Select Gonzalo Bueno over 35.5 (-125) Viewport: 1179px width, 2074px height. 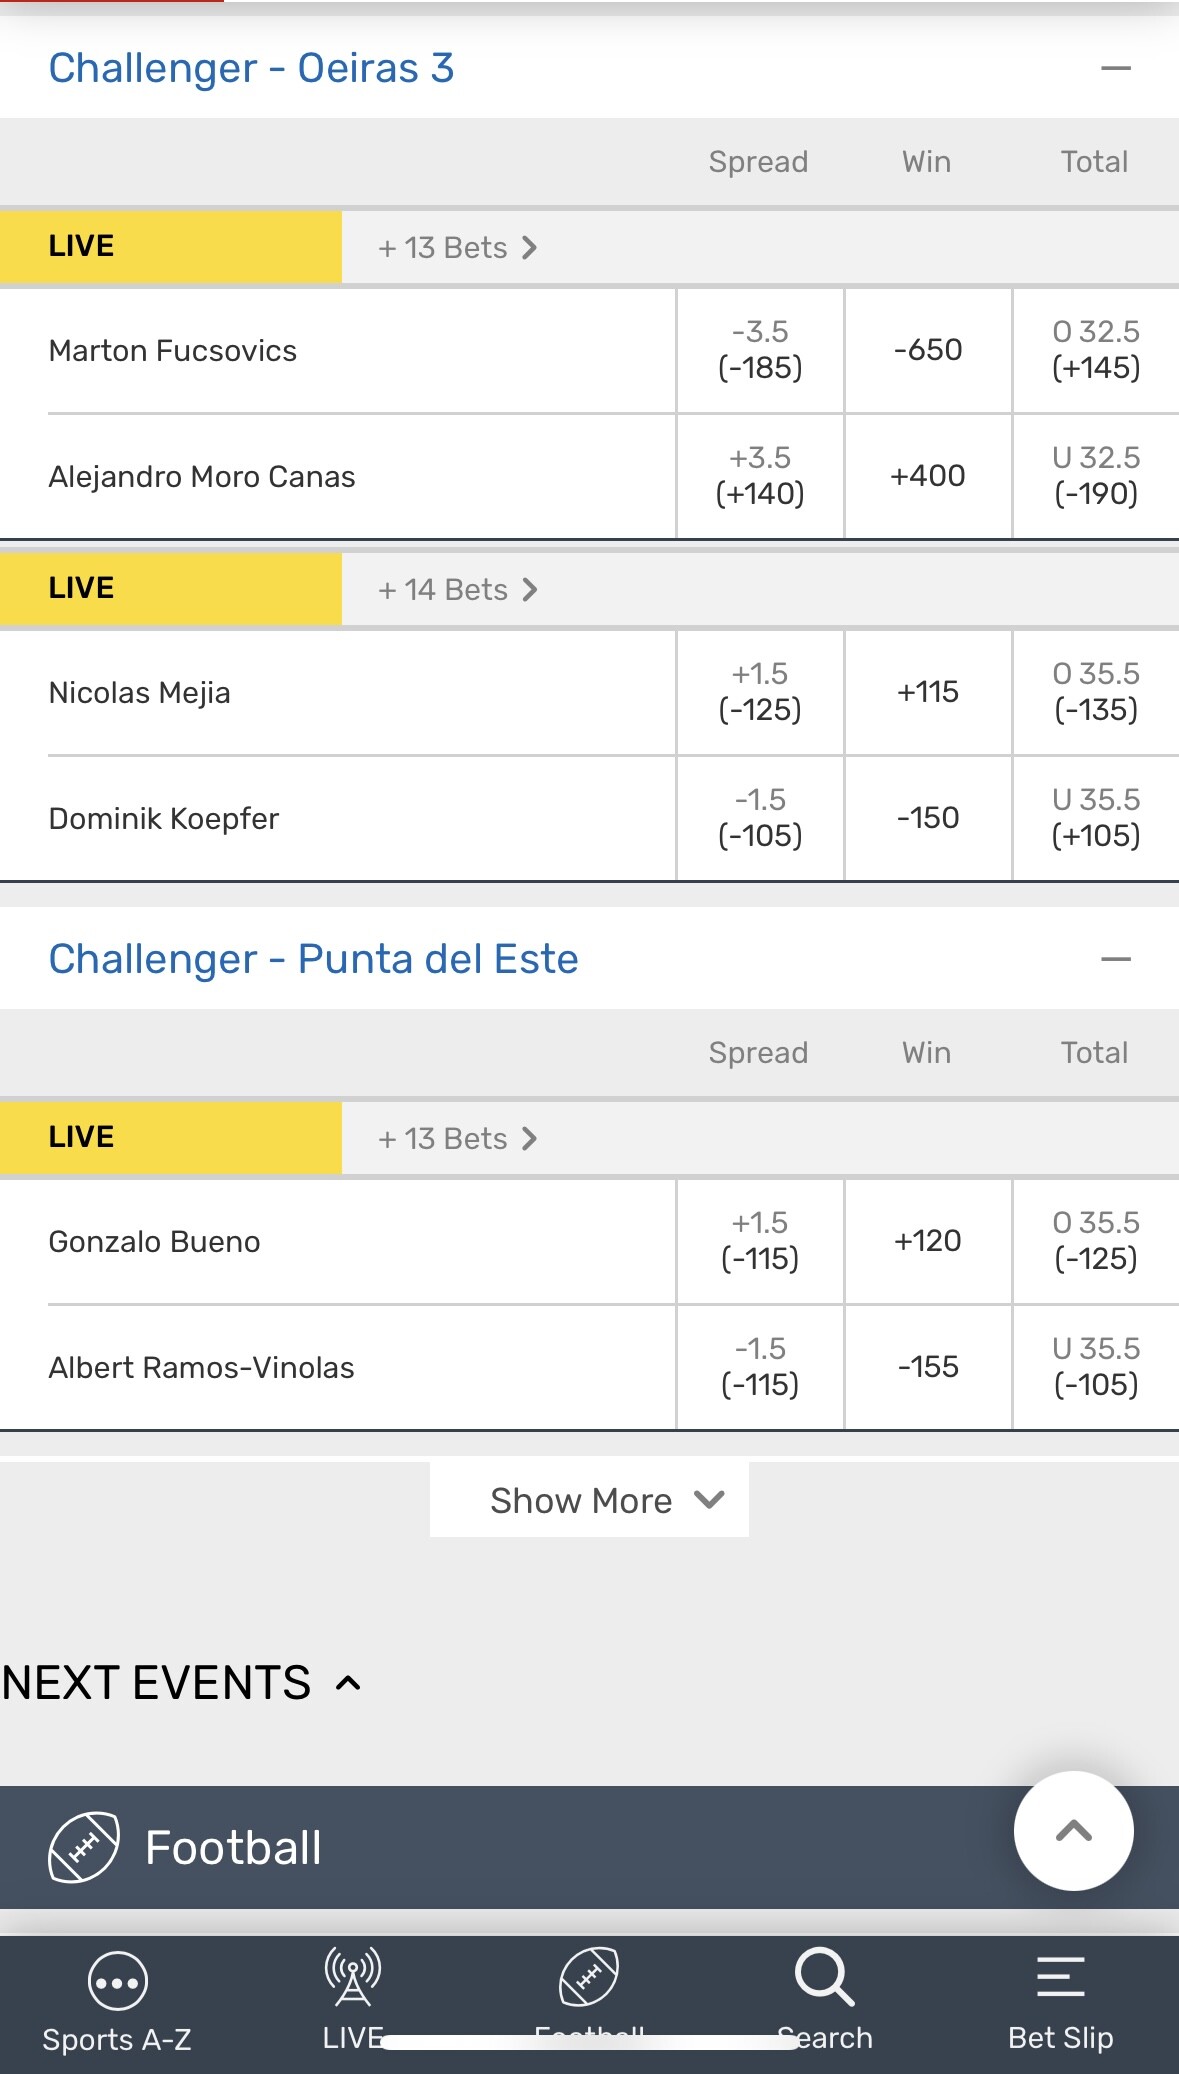point(1096,1241)
